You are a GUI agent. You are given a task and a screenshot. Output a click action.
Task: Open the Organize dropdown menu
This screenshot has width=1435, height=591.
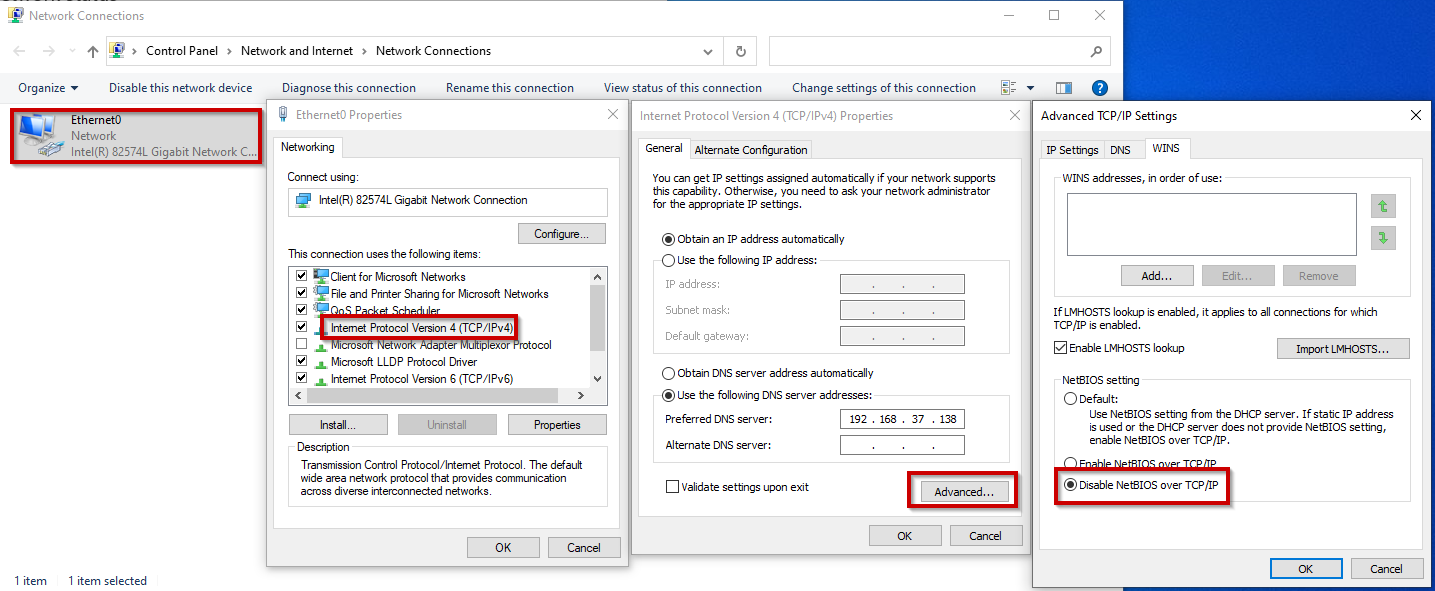pyautogui.click(x=48, y=88)
